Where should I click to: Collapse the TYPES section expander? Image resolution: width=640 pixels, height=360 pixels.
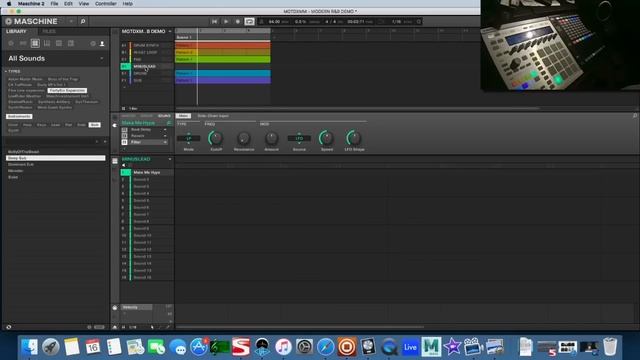[x=6, y=71]
